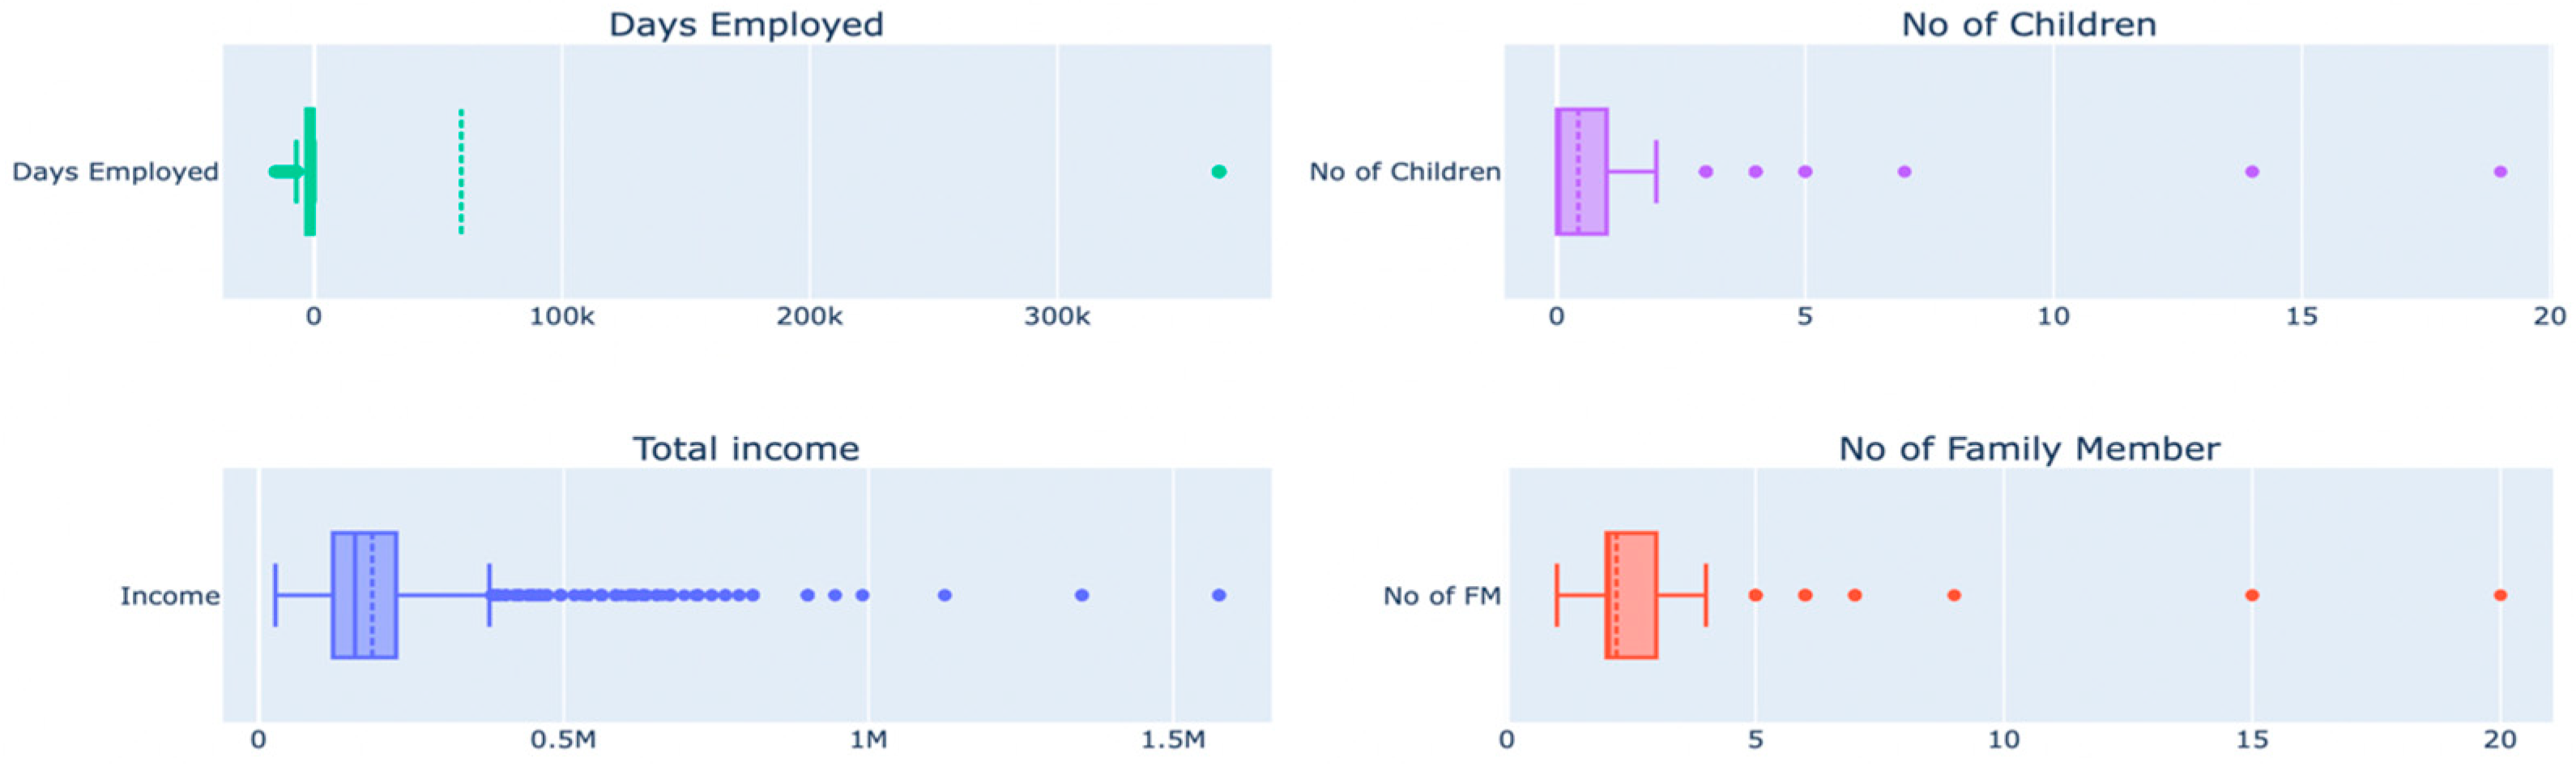Pick the No of FM outlier at 9
Viewport: 2576px width, 766px height.
(1954, 595)
